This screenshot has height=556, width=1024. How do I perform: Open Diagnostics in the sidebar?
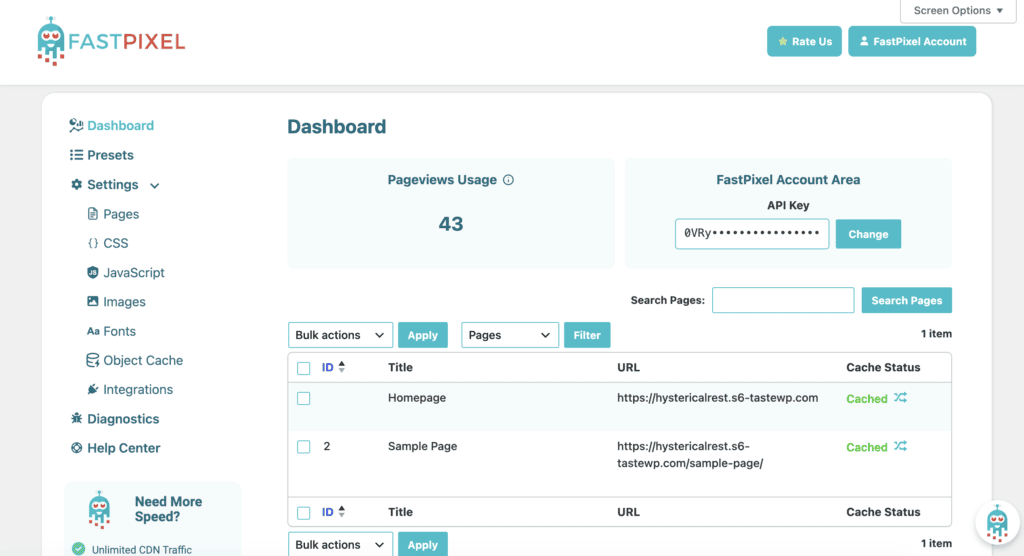(123, 419)
